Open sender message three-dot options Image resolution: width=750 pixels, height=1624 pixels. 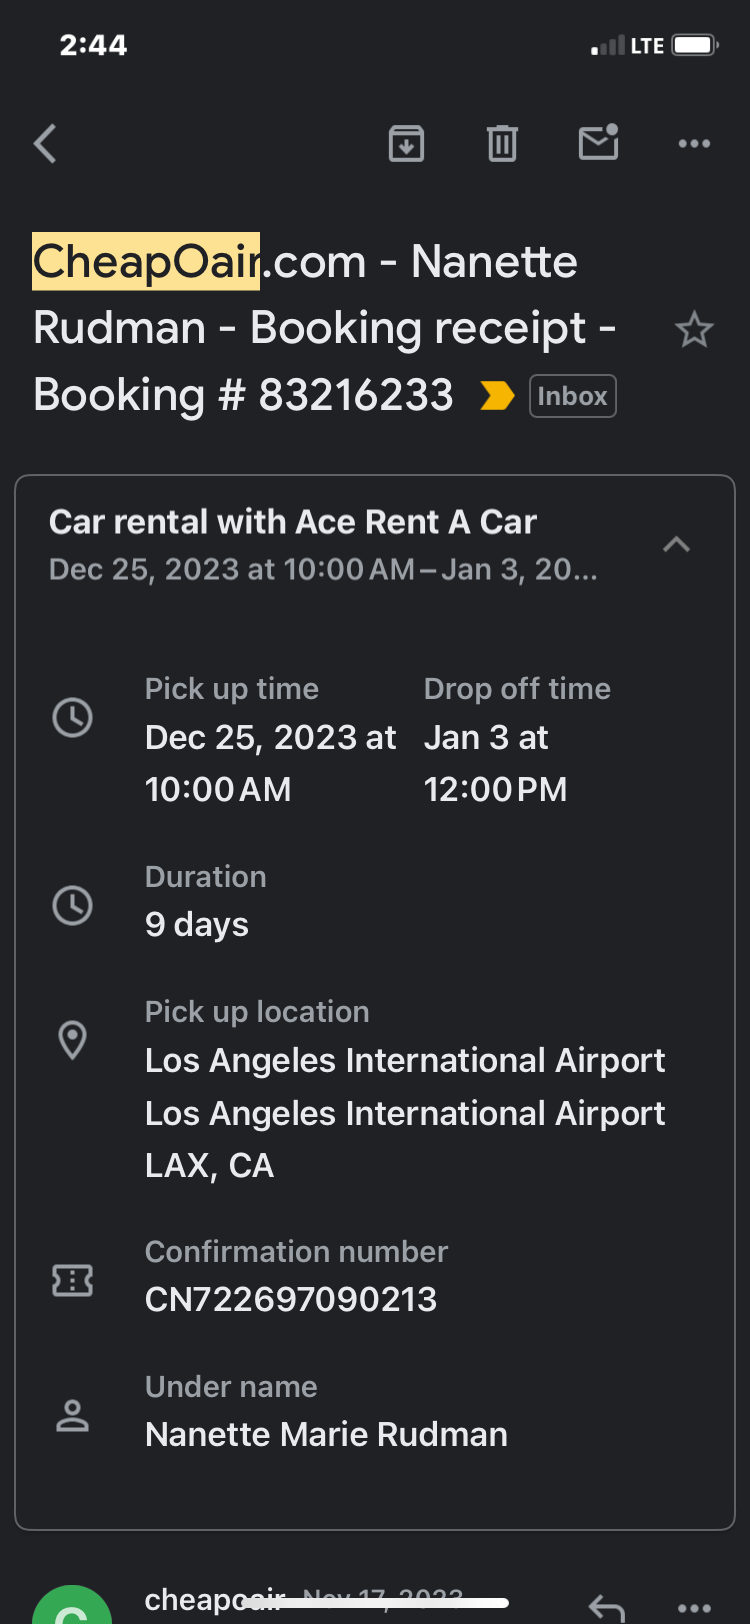pyautogui.click(x=694, y=1607)
